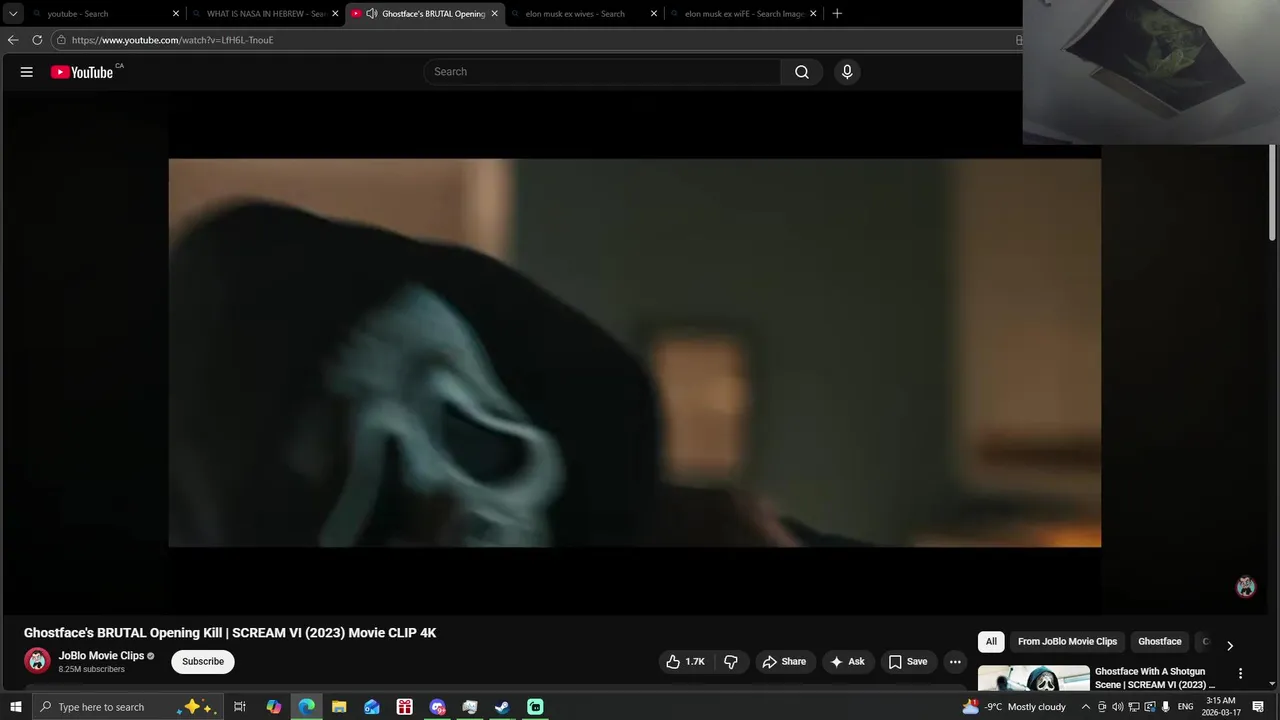1280x720 pixels.
Task: Open the Discord taskbar icon
Action: [x=437, y=707]
